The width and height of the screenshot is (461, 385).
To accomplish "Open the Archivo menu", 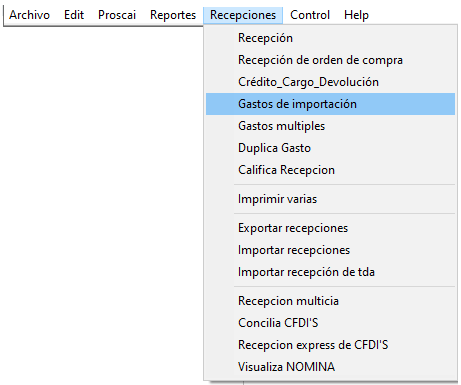I will coord(29,15).
